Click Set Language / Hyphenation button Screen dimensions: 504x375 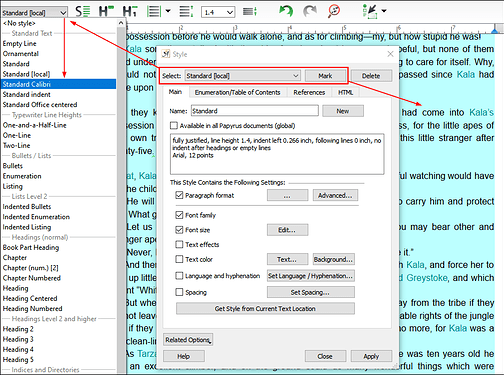coord(310,276)
